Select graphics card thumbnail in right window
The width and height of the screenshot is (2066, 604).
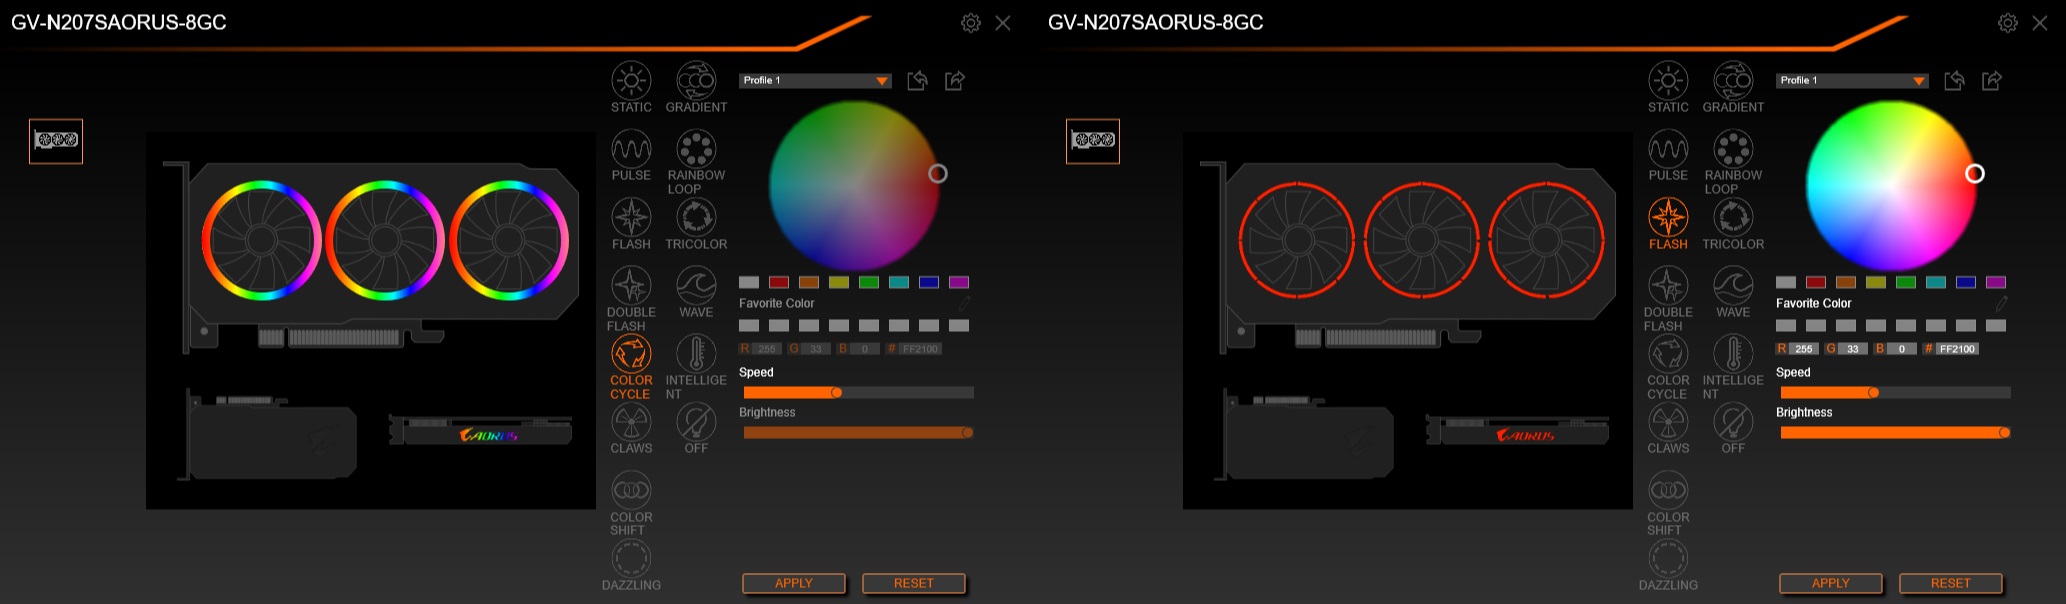pos(1093,141)
